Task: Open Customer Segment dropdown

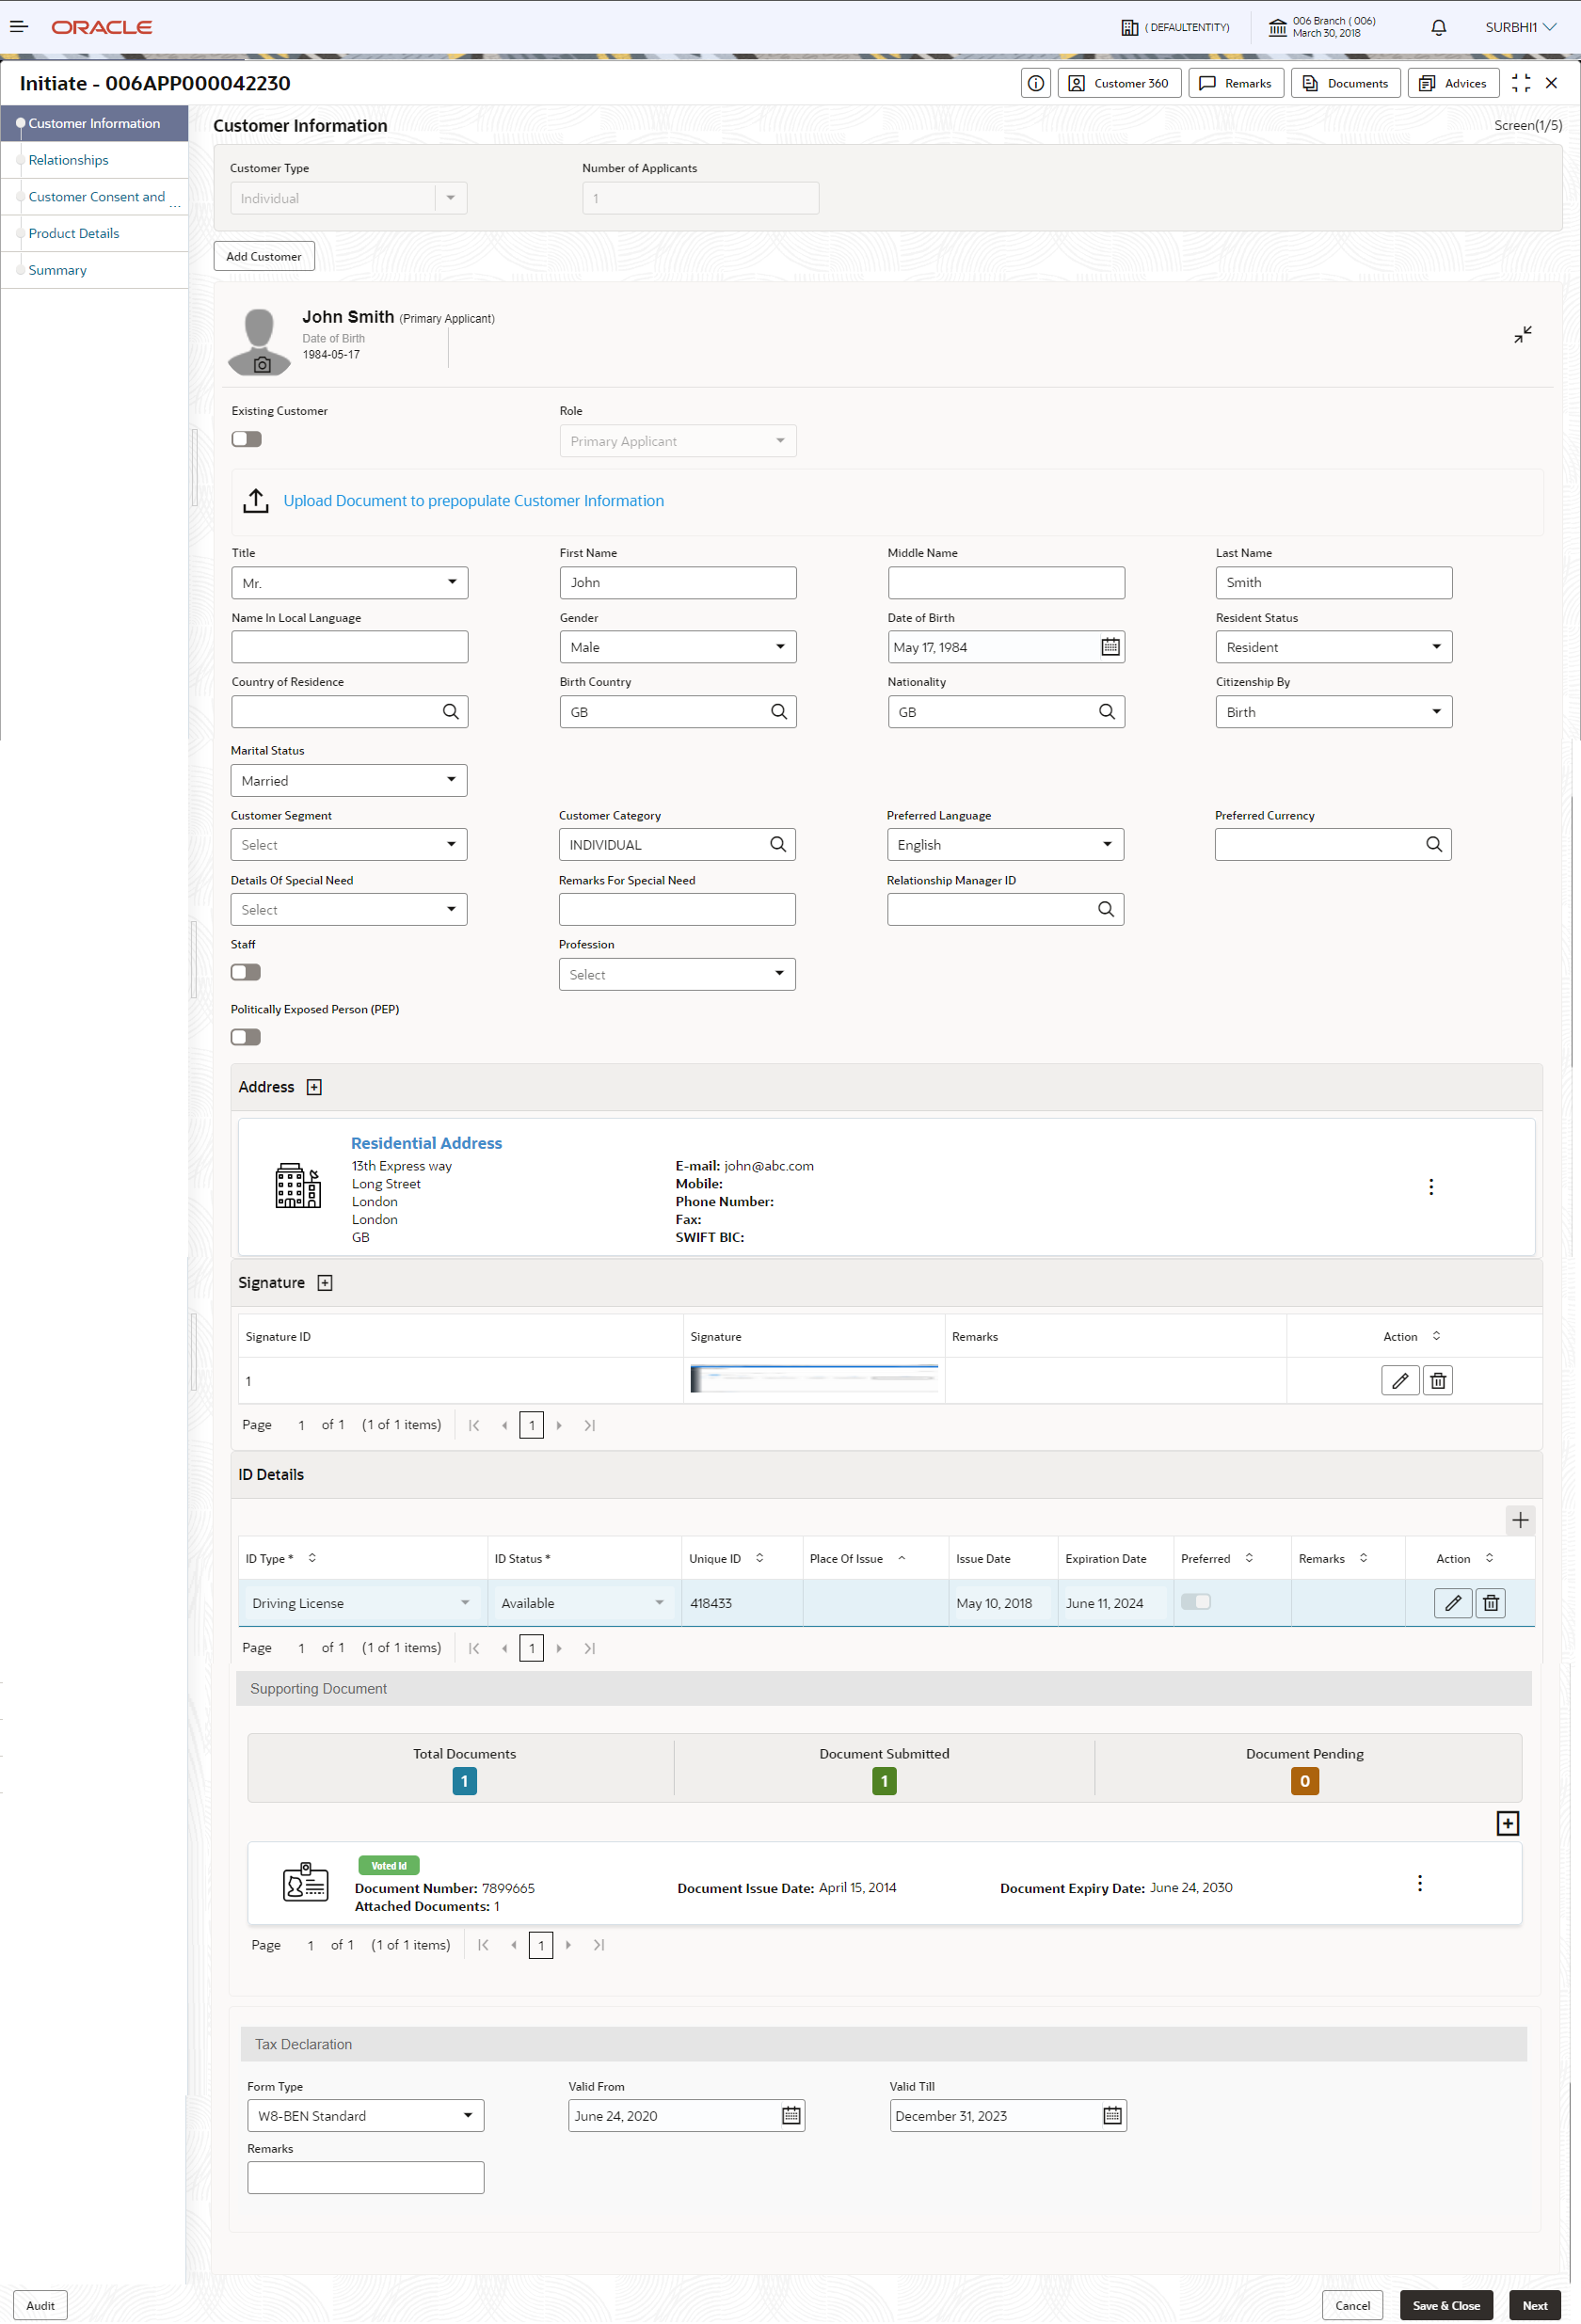Action: click(349, 845)
